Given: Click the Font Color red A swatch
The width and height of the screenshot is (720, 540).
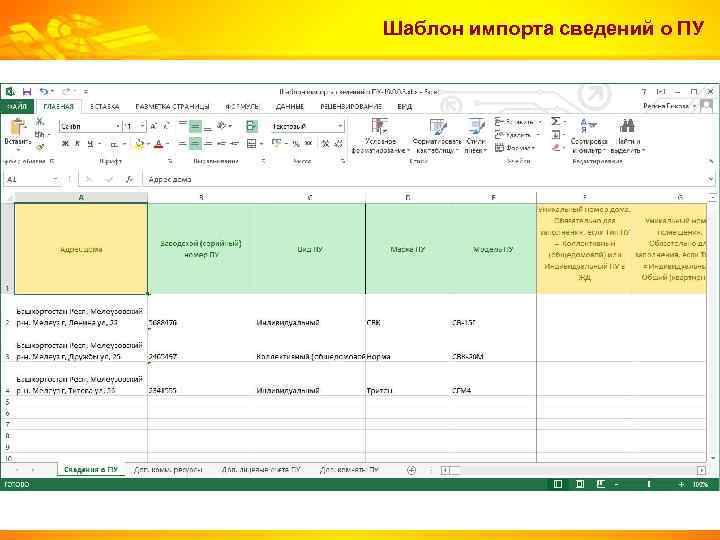Looking at the screenshot, I should tap(158, 144).
